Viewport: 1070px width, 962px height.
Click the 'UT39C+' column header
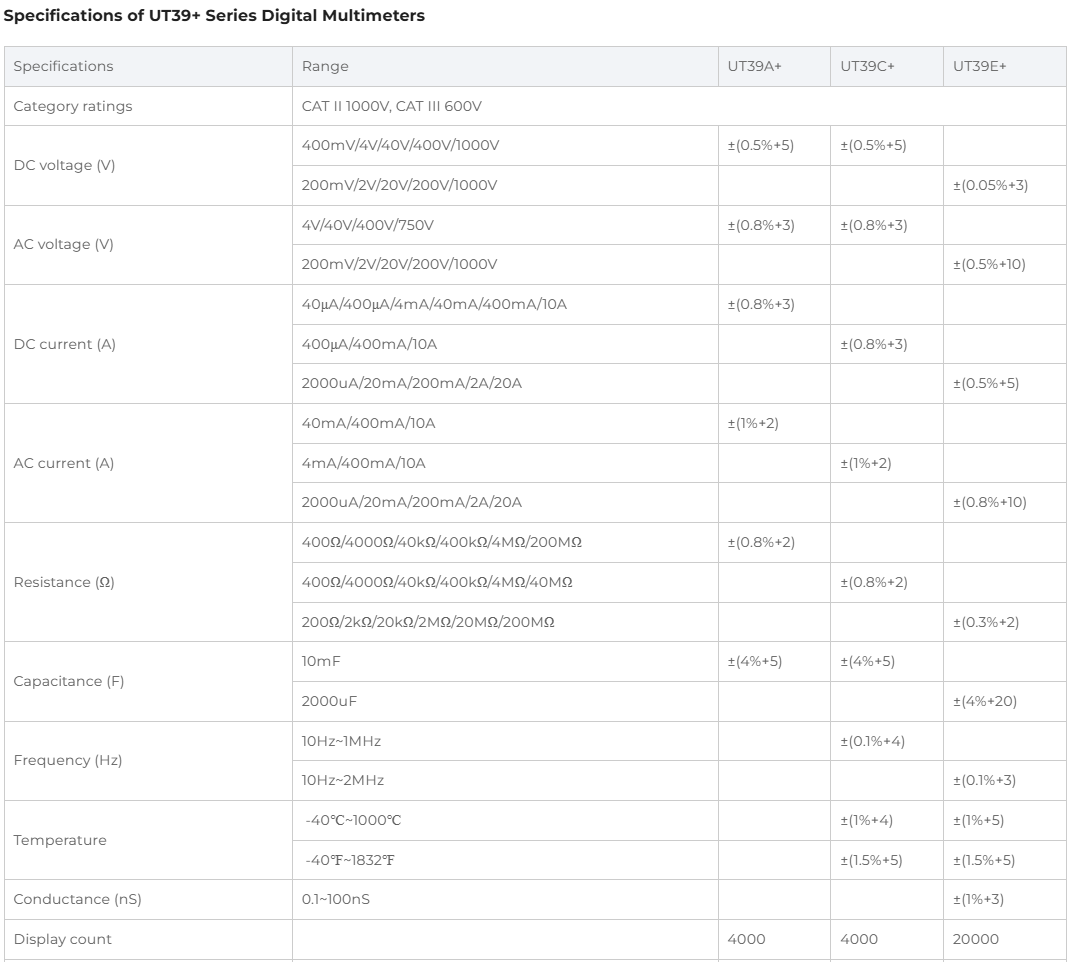886,66
